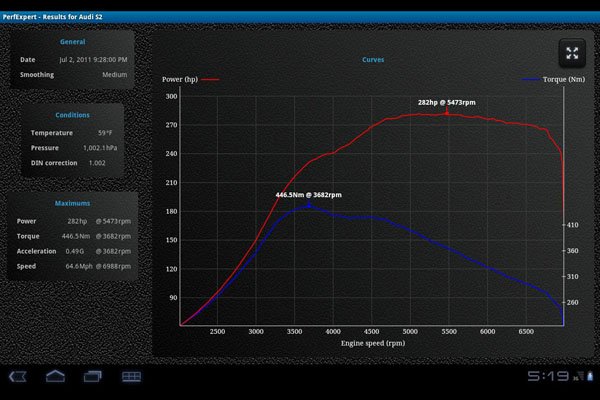Tap the Android home icon
The width and height of the screenshot is (600, 400).
pyautogui.click(x=55, y=376)
